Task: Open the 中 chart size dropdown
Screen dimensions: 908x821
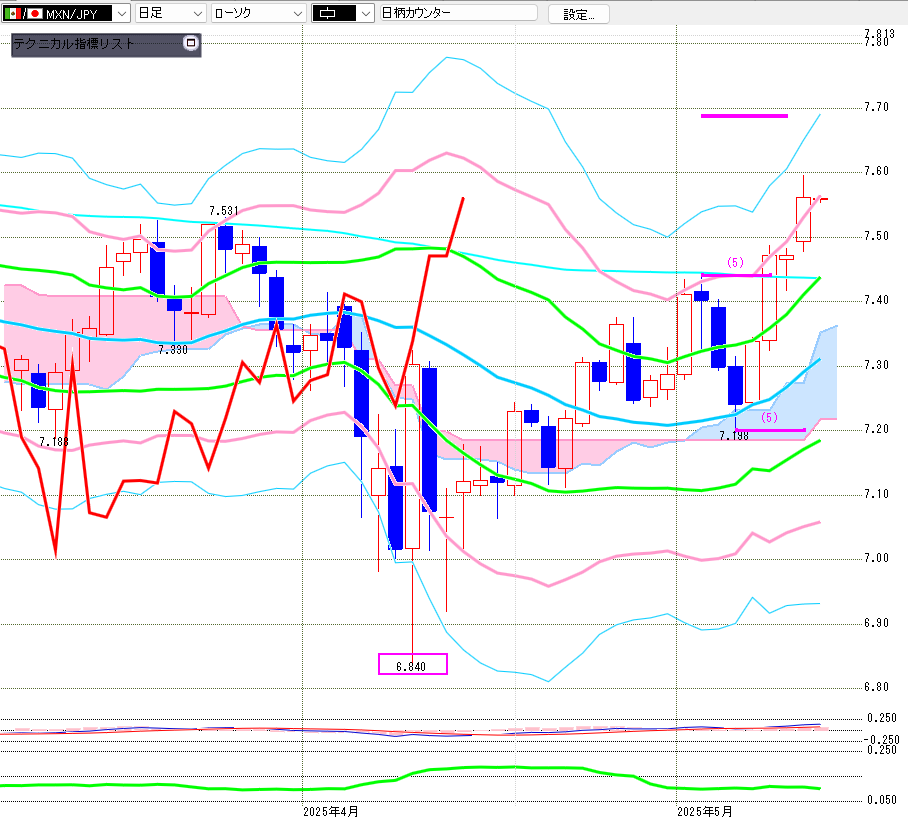Action: coord(343,13)
